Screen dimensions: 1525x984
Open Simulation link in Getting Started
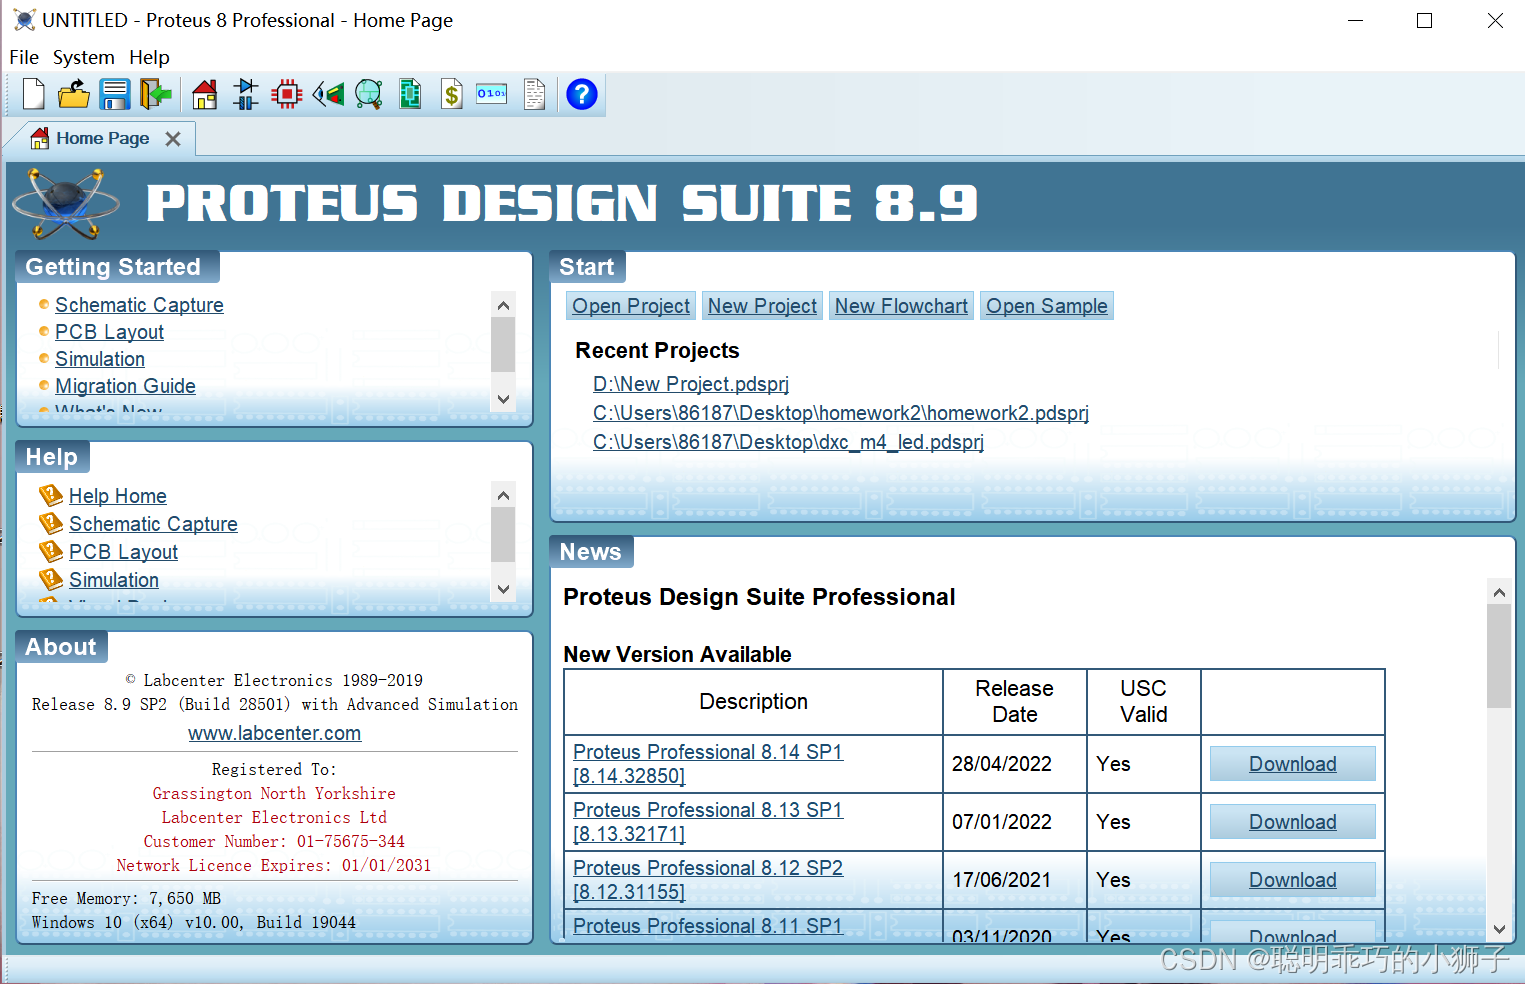tap(100, 359)
